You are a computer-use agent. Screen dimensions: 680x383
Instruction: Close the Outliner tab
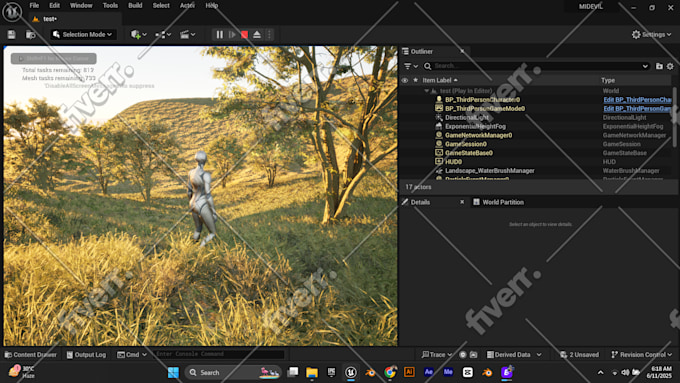point(462,51)
